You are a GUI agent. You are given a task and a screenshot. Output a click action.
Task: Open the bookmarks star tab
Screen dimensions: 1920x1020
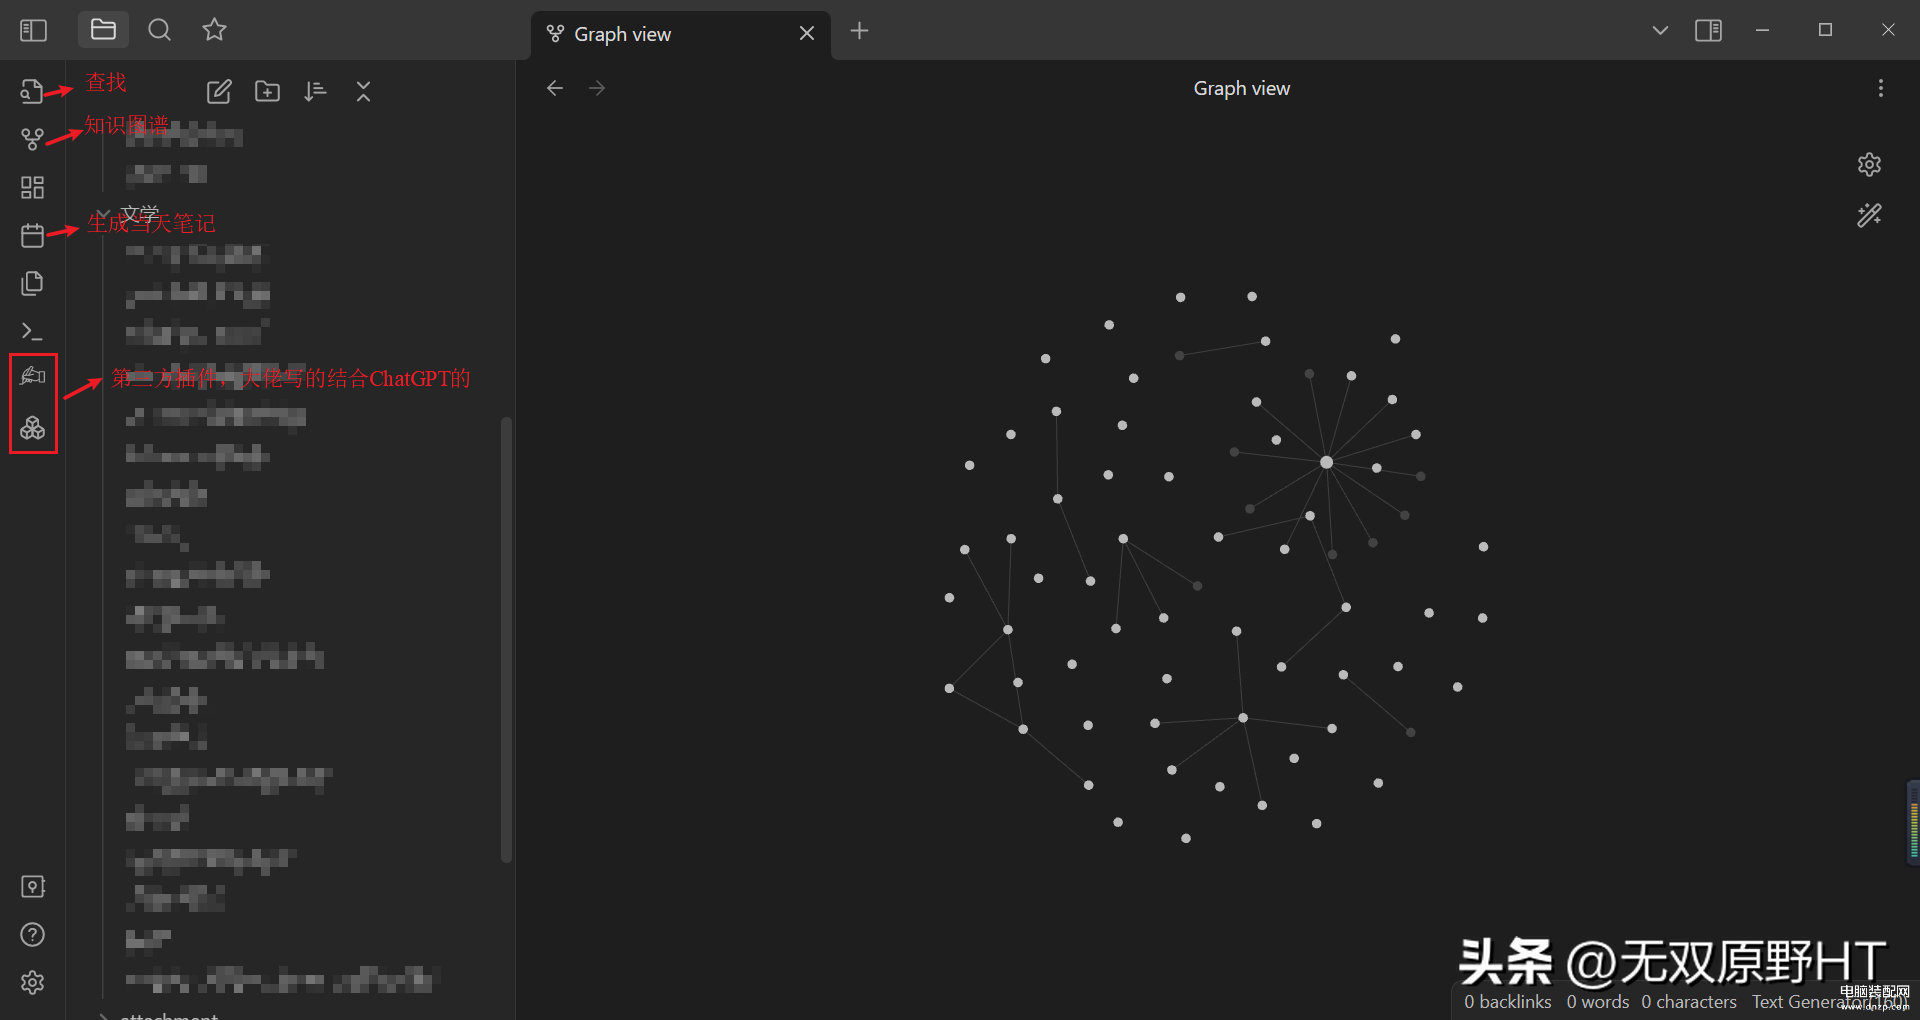(x=214, y=30)
